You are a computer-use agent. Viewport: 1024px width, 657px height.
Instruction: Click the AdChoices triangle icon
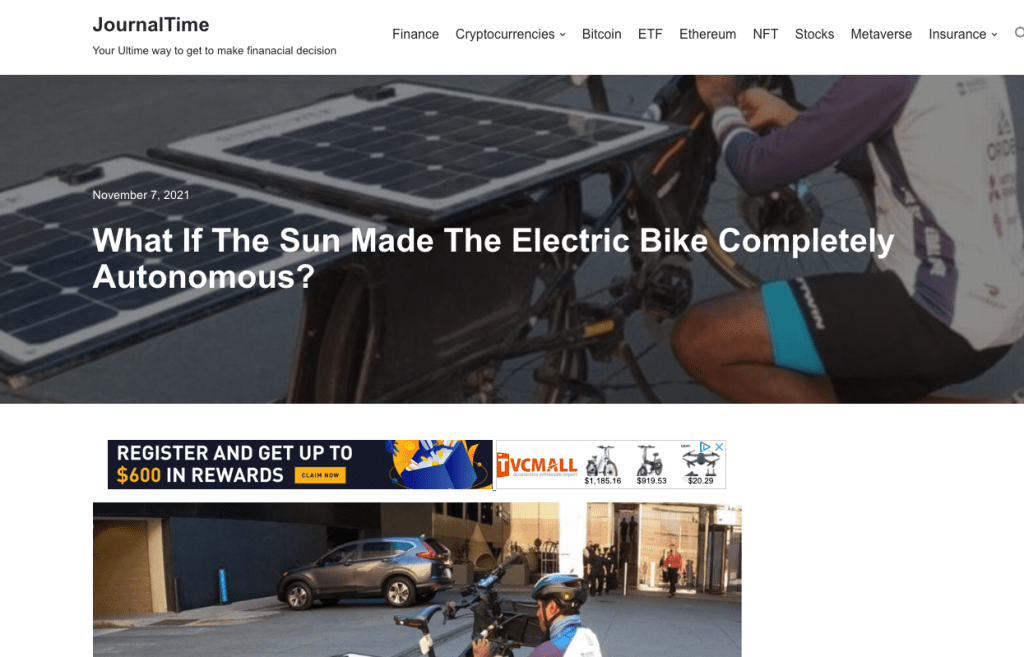(x=705, y=447)
